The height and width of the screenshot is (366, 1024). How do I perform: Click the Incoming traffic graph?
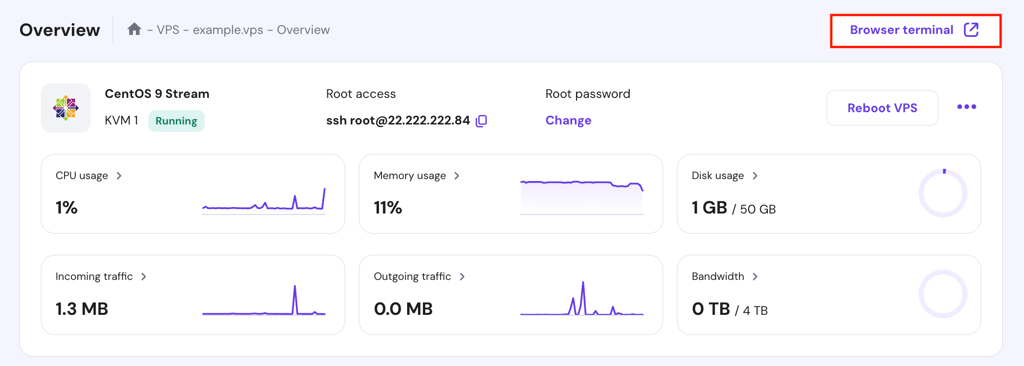tap(264, 300)
